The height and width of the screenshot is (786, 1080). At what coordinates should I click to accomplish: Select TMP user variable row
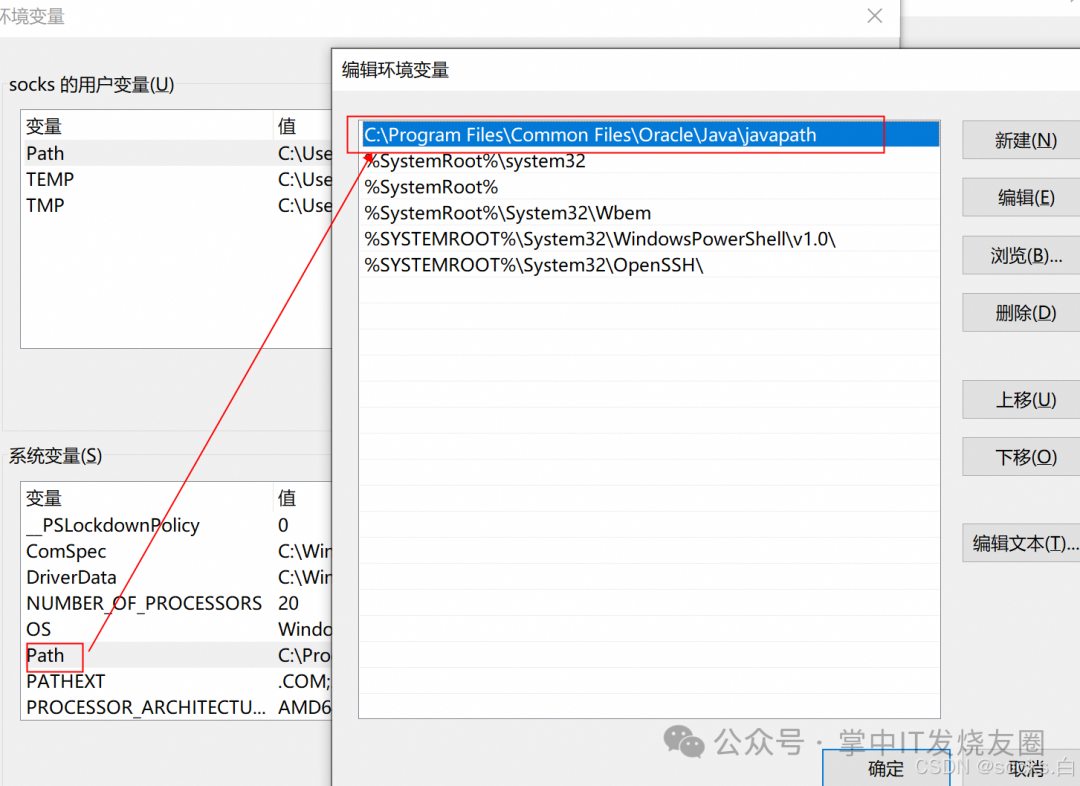click(x=176, y=205)
